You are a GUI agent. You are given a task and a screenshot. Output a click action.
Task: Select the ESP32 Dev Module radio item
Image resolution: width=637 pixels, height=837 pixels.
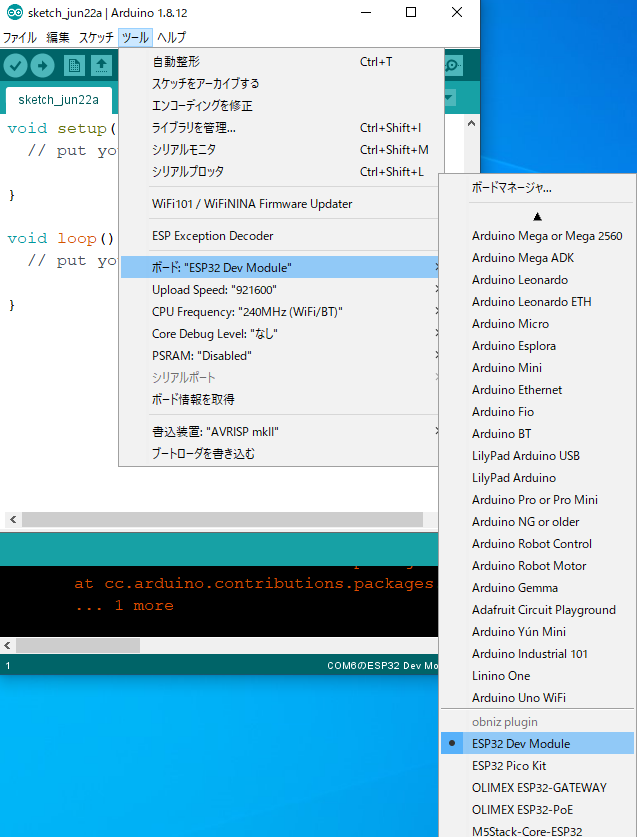[521, 744]
